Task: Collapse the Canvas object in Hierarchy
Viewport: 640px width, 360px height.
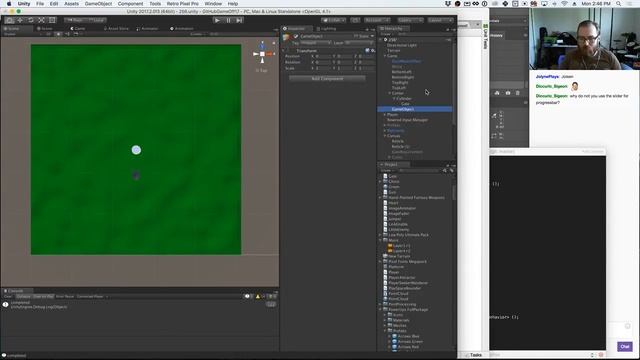Action: [384, 136]
